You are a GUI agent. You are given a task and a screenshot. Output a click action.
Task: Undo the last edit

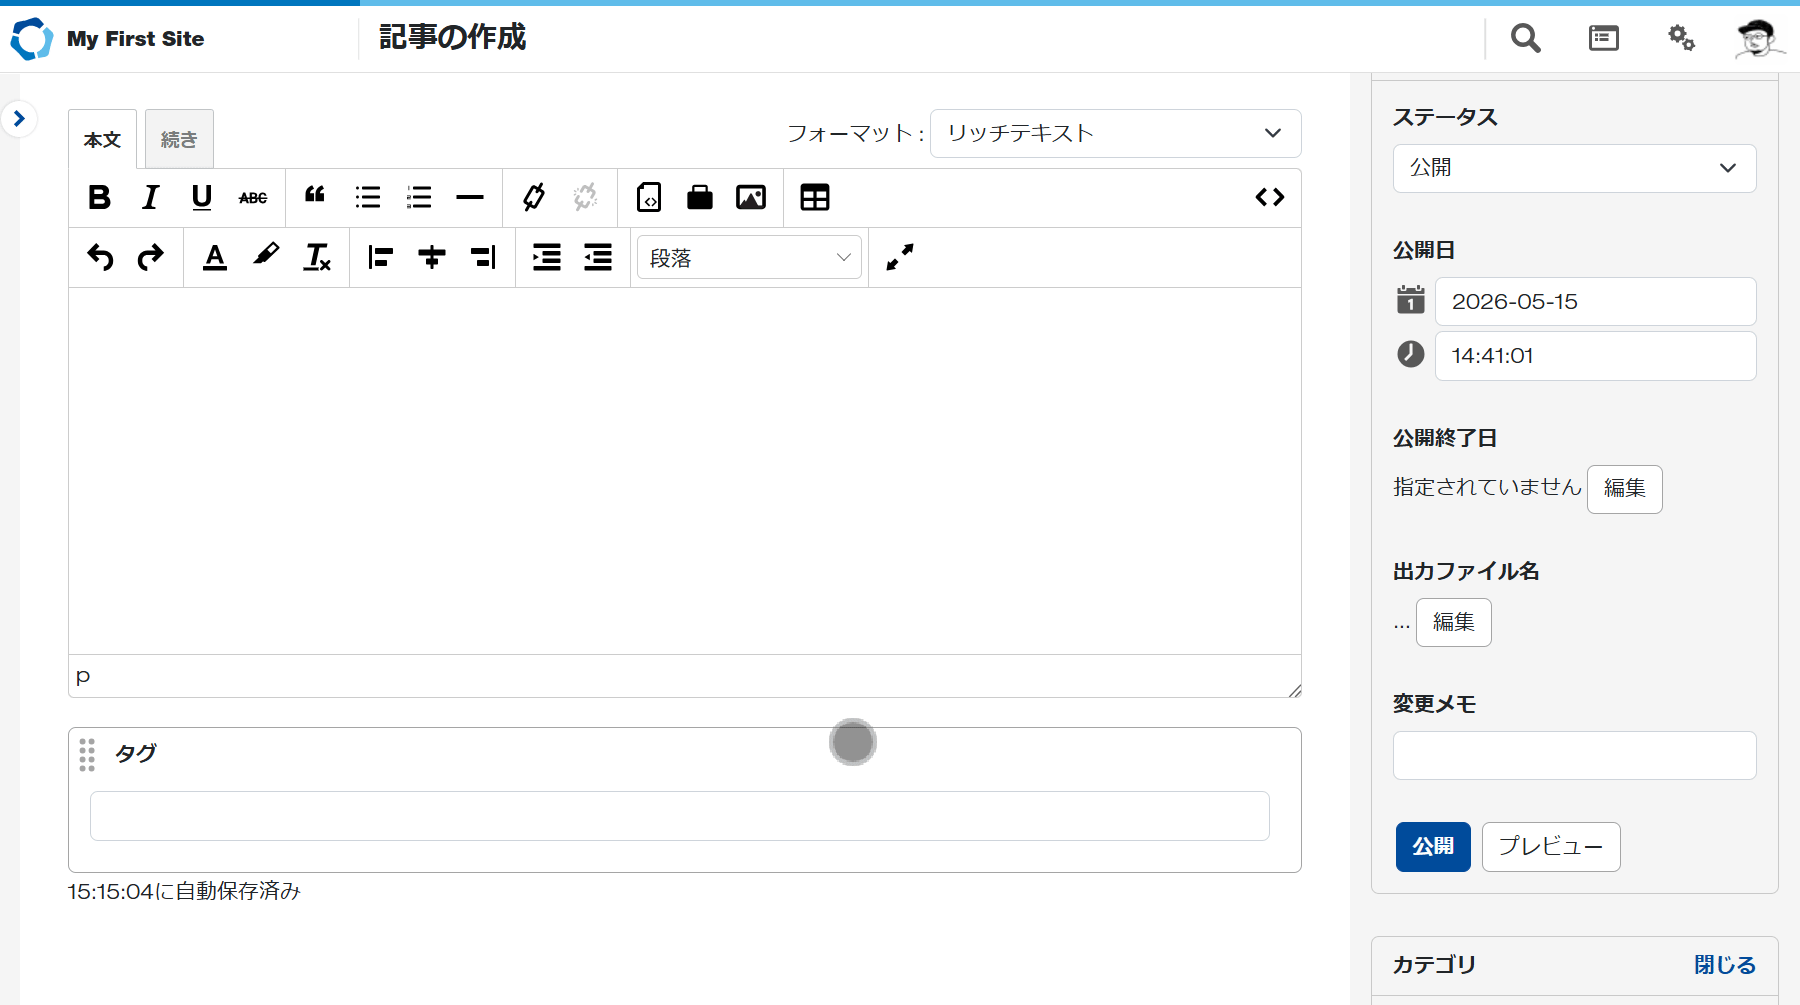pos(100,257)
